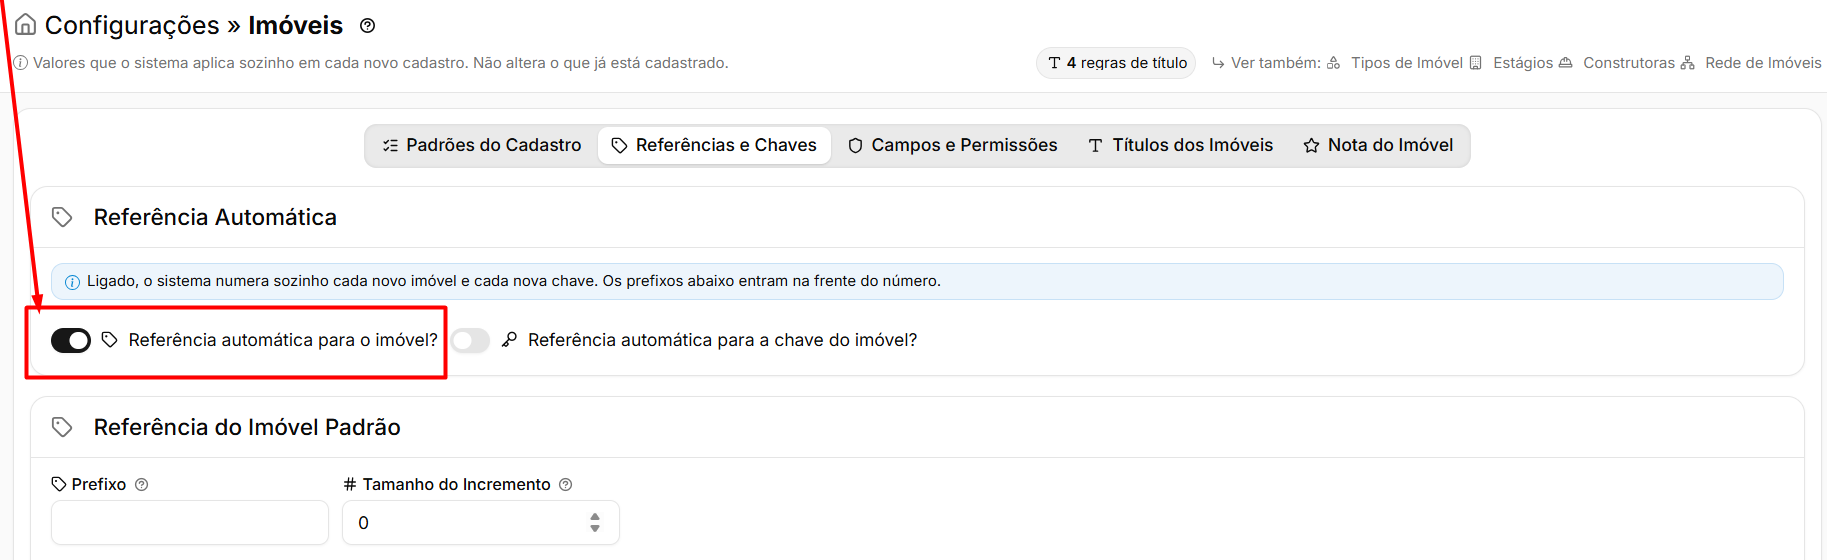Click the help icon next to Tamanho do Incremento
The height and width of the screenshot is (560, 1827).
(566, 484)
